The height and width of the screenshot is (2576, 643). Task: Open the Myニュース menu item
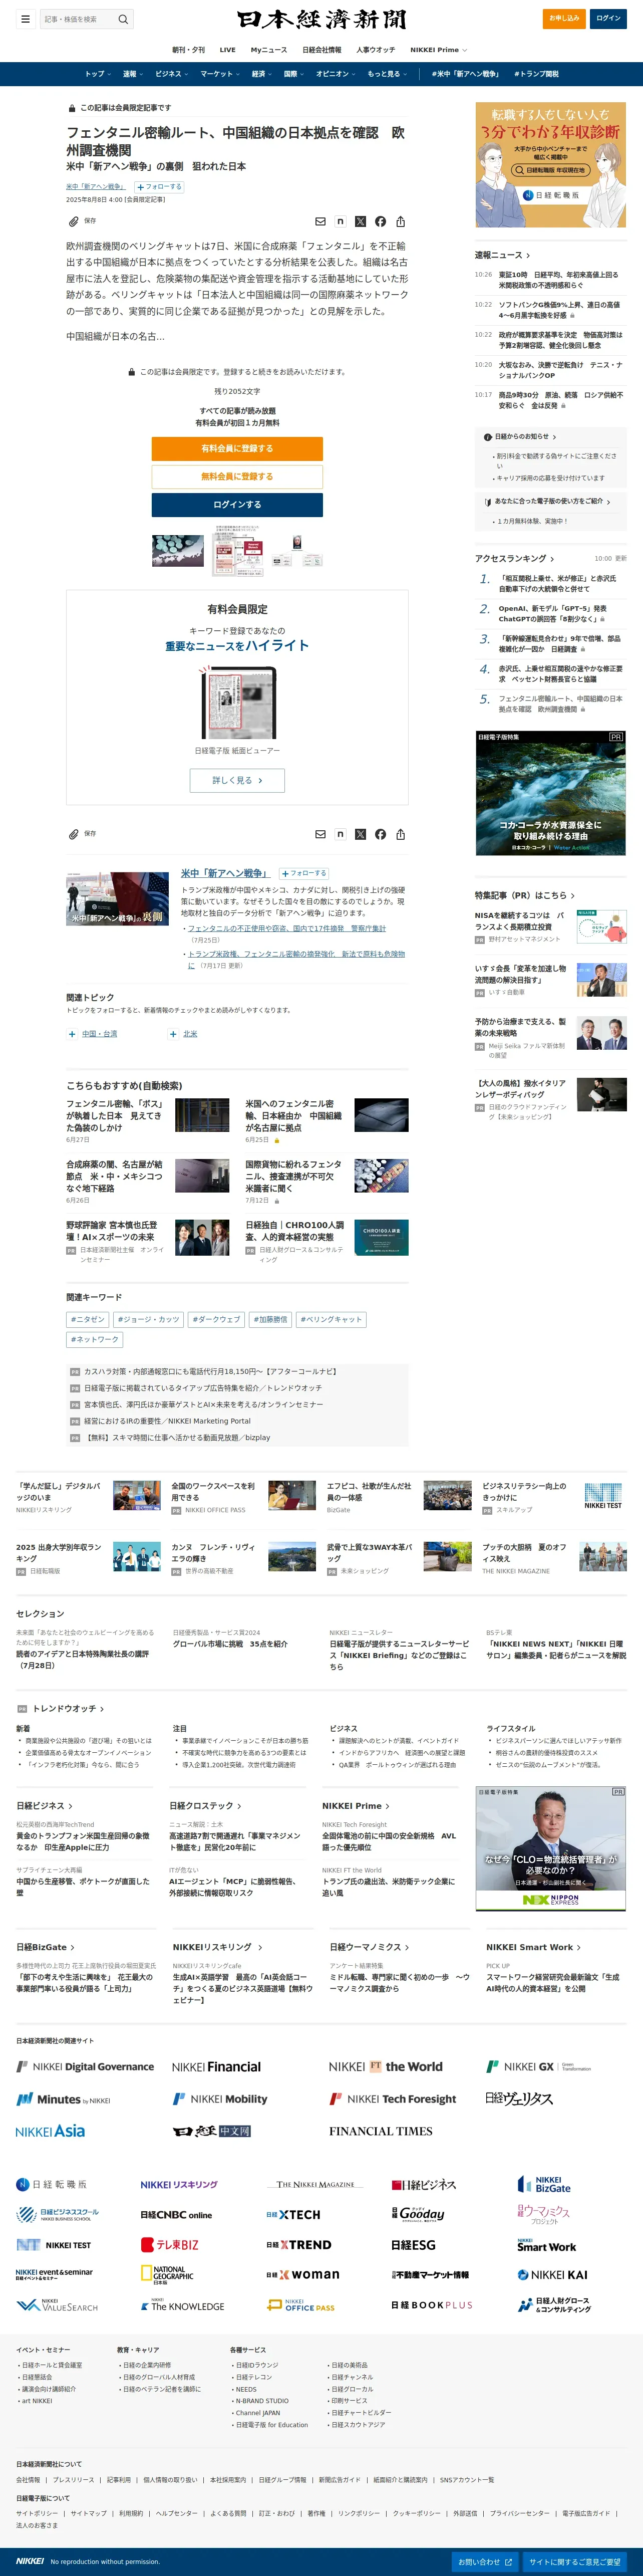[x=268, y=49]
